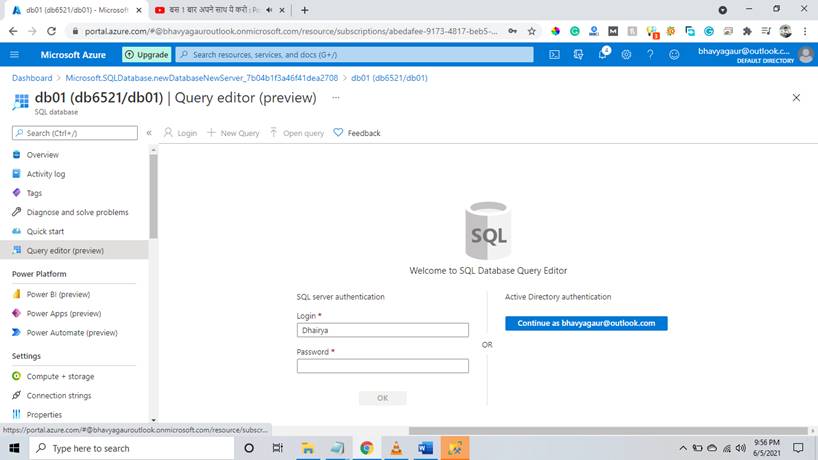Viewport: 818px width, 460px height.
Task: Continue as bhavyagaur@outlook.com
Action: [x=586, y=323]
